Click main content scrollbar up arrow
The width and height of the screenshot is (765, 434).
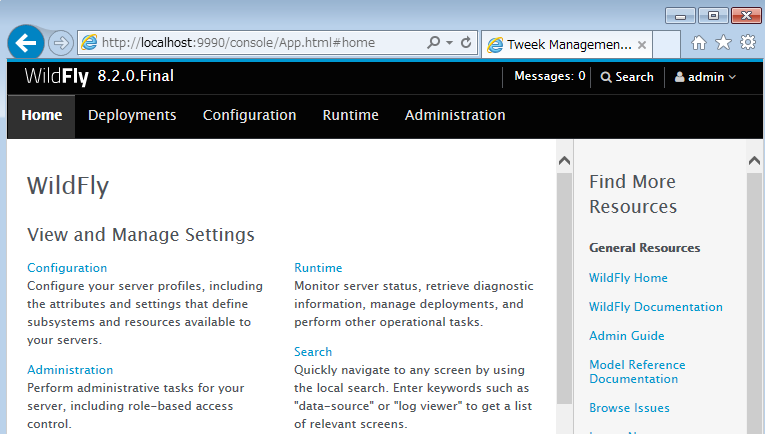tap(564, 160)
